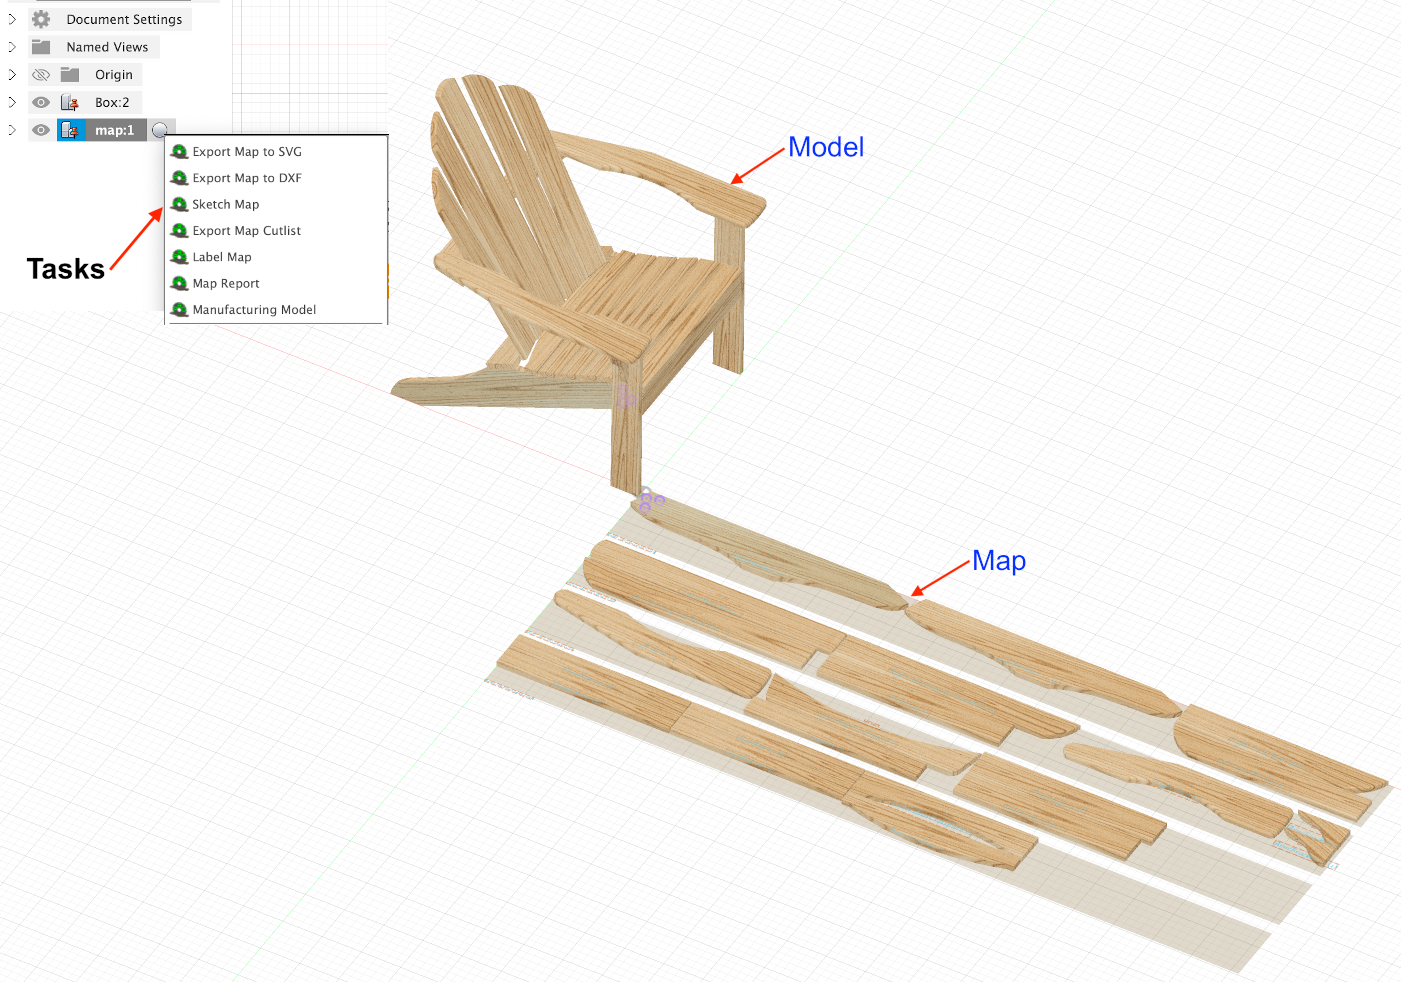Click the Box:2 component icon

[x=70, y=102]
